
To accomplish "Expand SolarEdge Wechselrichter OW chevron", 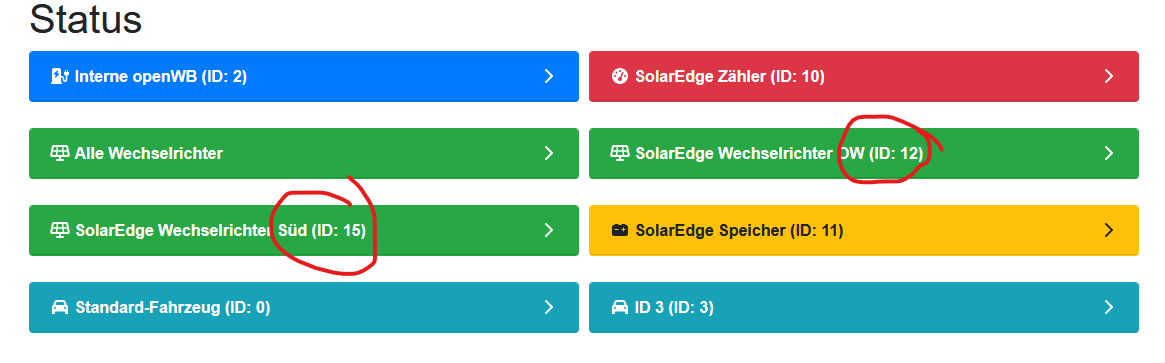I will point(1109,153).
